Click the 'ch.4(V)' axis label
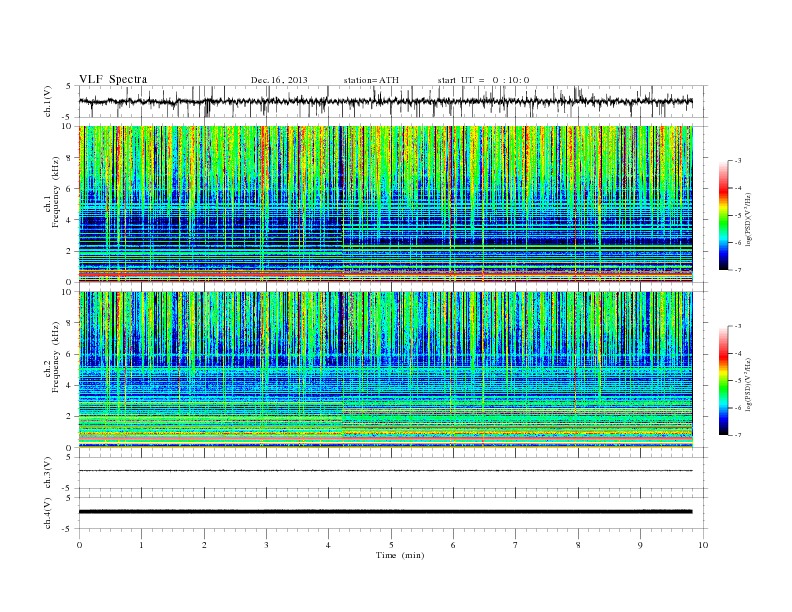Viewport: 792px width, 612px height. [x=48, y=513]
